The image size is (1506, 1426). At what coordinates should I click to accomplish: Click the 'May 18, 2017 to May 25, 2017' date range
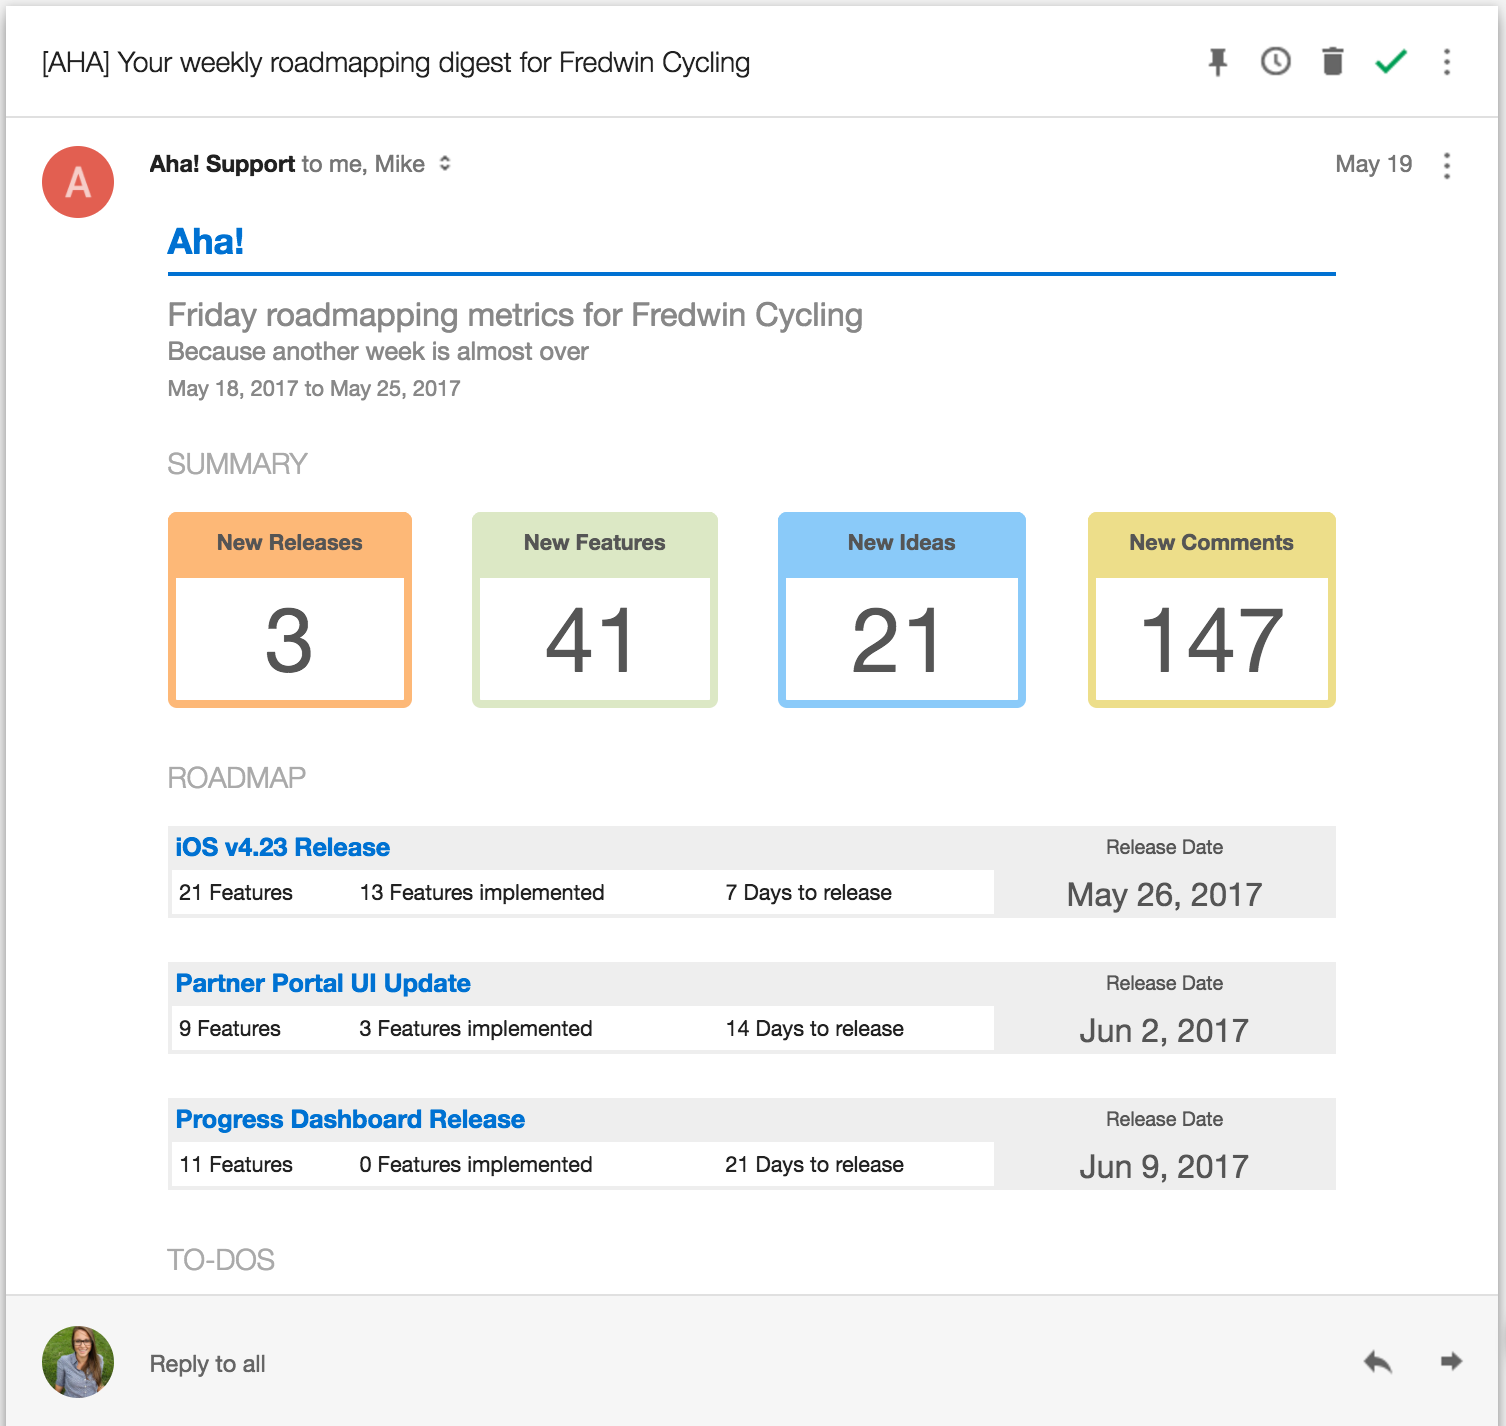point(314,388)
